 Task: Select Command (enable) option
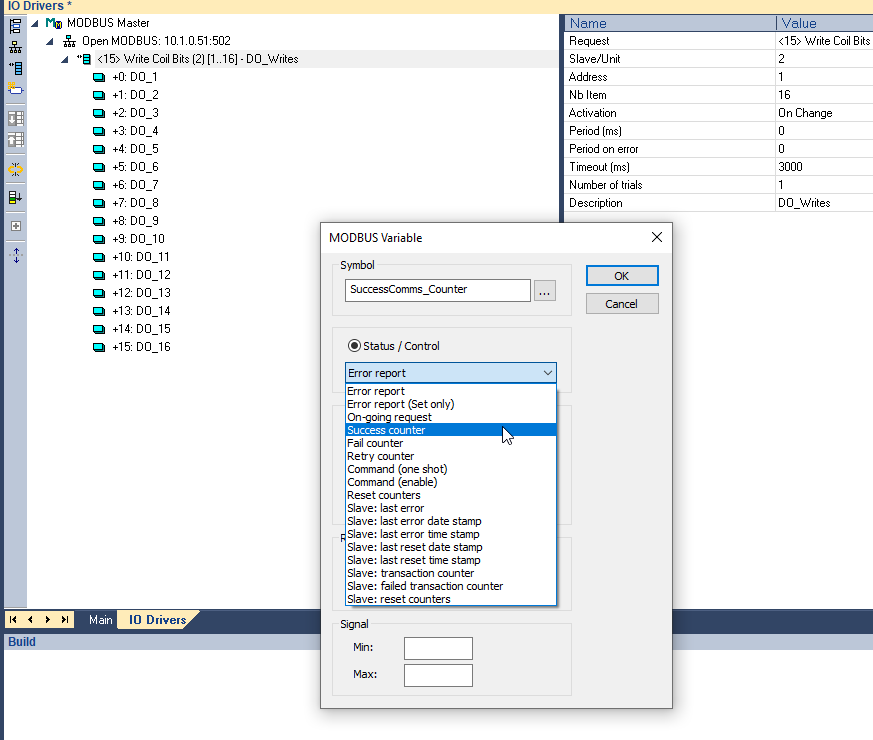pos(450,482)
